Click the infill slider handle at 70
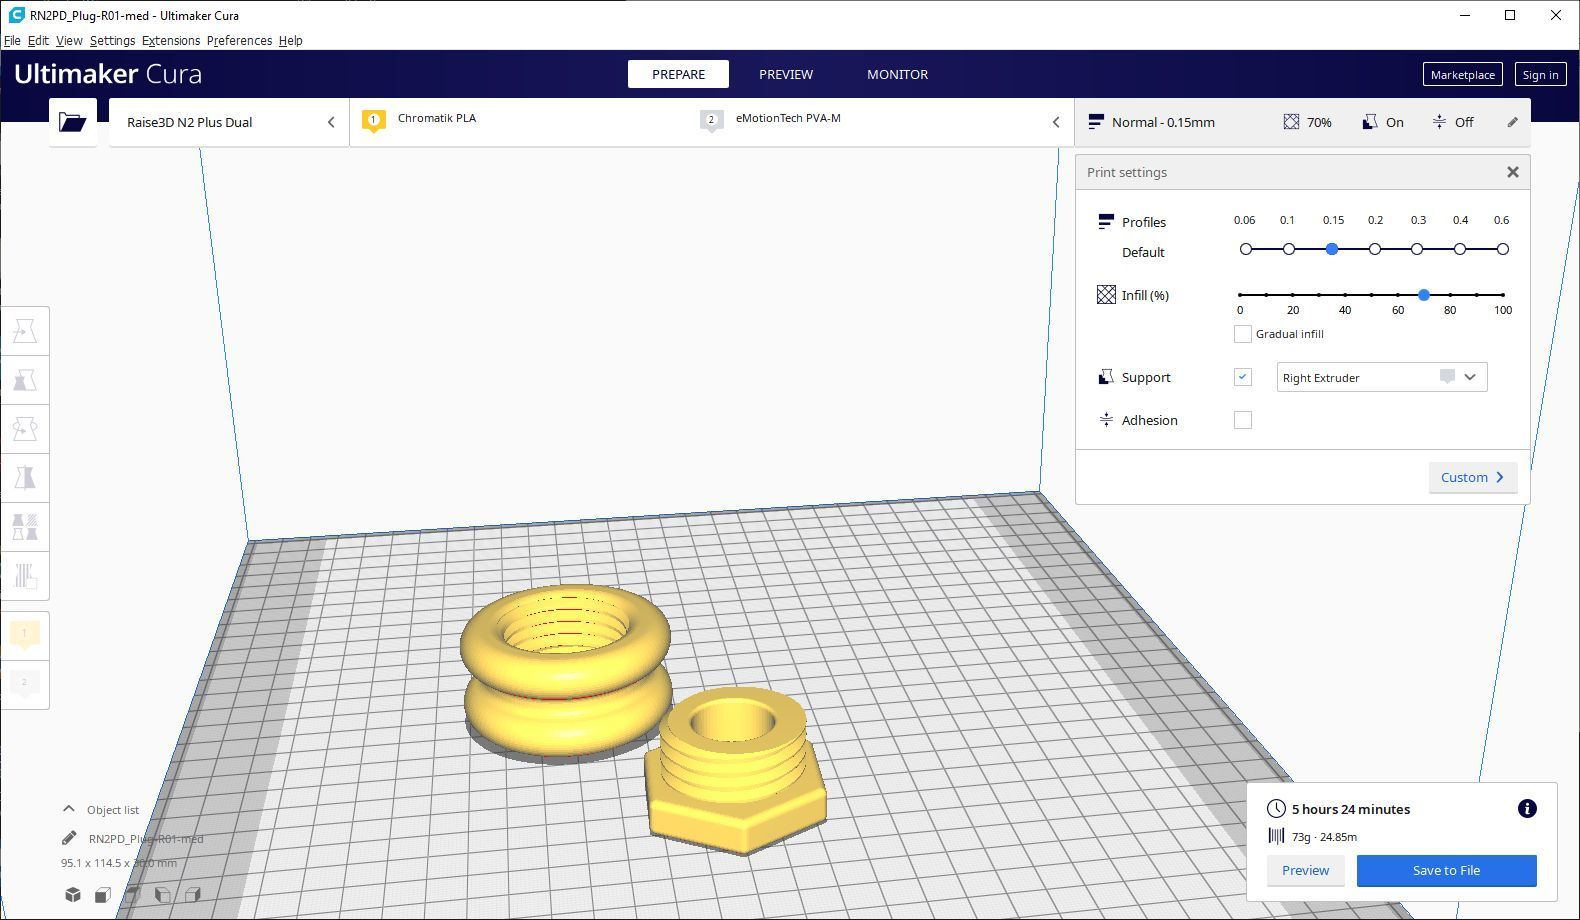Screen dimensions: 1580x920 pos(1424,295)
